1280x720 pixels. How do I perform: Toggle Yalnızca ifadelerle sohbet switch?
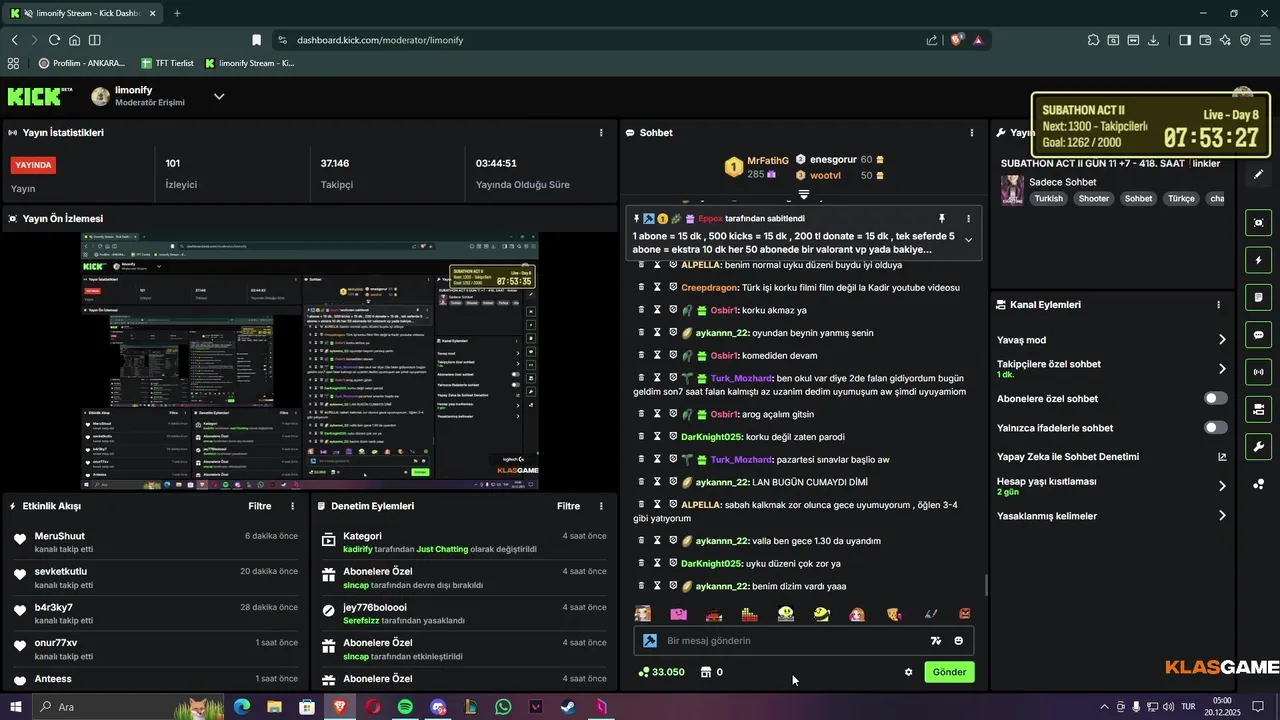(x=1215, y=428)
